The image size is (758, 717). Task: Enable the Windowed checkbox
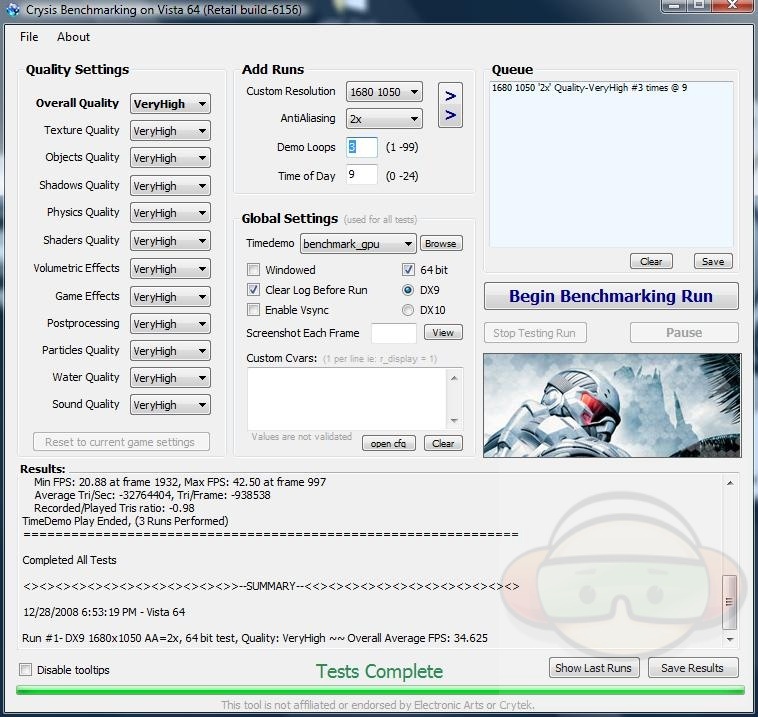coord(254,270)
